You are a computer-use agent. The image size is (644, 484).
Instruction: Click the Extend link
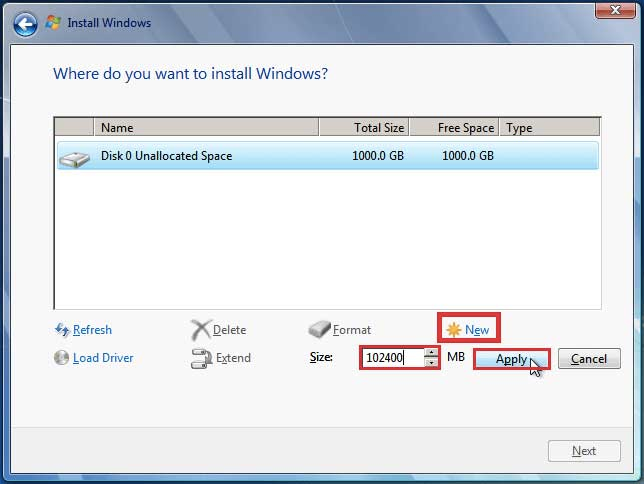[233, 358]
